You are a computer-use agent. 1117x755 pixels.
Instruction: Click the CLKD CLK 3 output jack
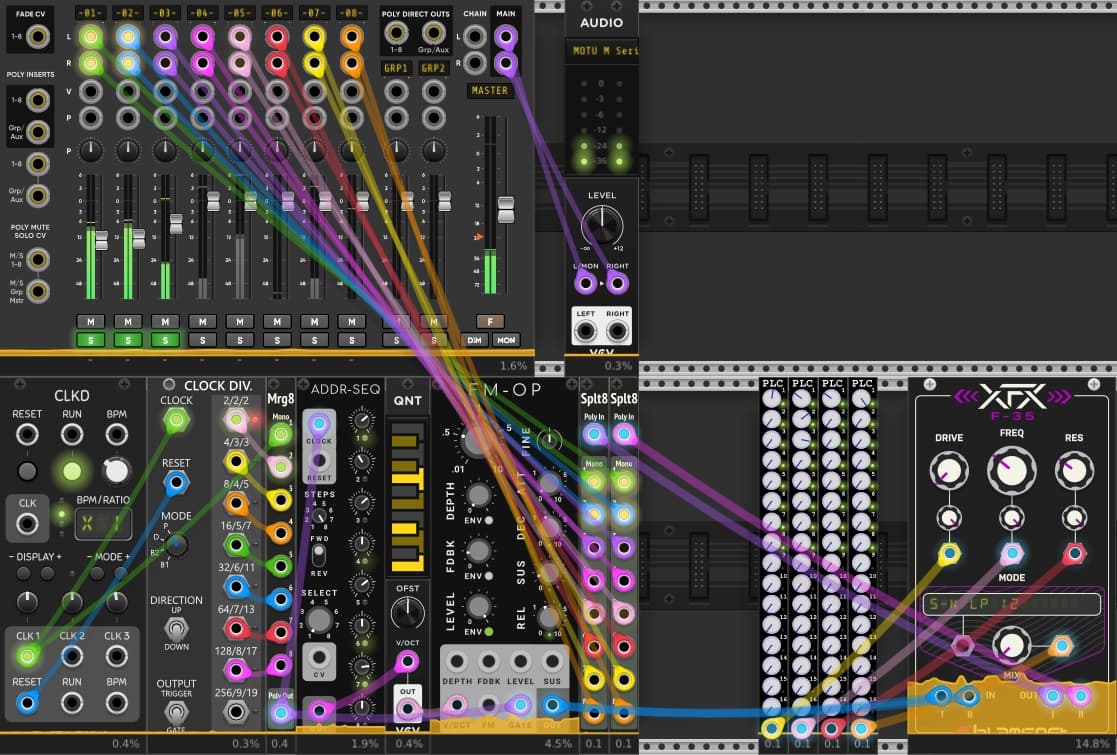(x=117, y=655)
